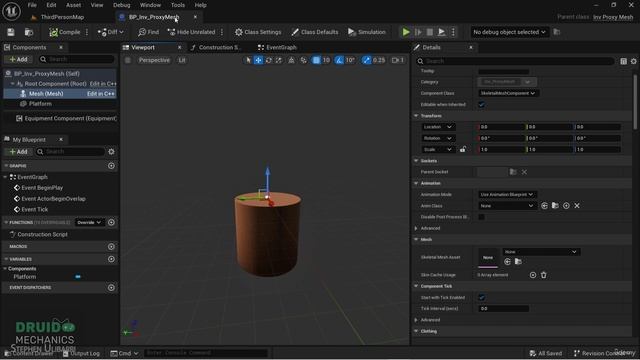
Task: Open Find in blueprint
Action: coord(148,32)
